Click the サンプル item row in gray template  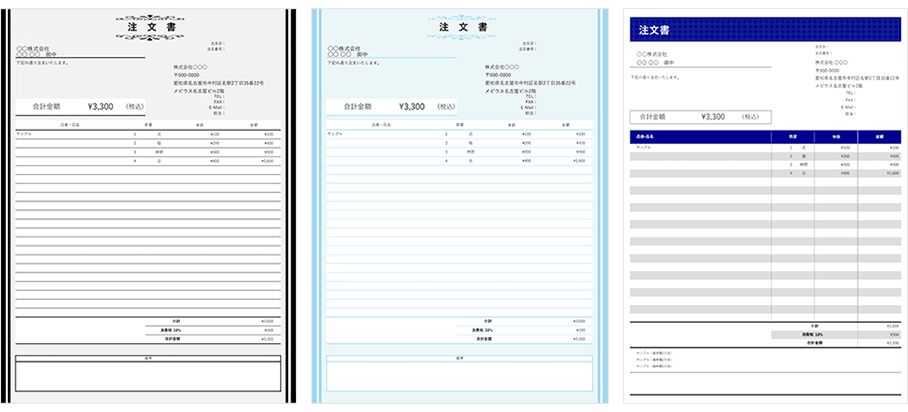[148, 133]
